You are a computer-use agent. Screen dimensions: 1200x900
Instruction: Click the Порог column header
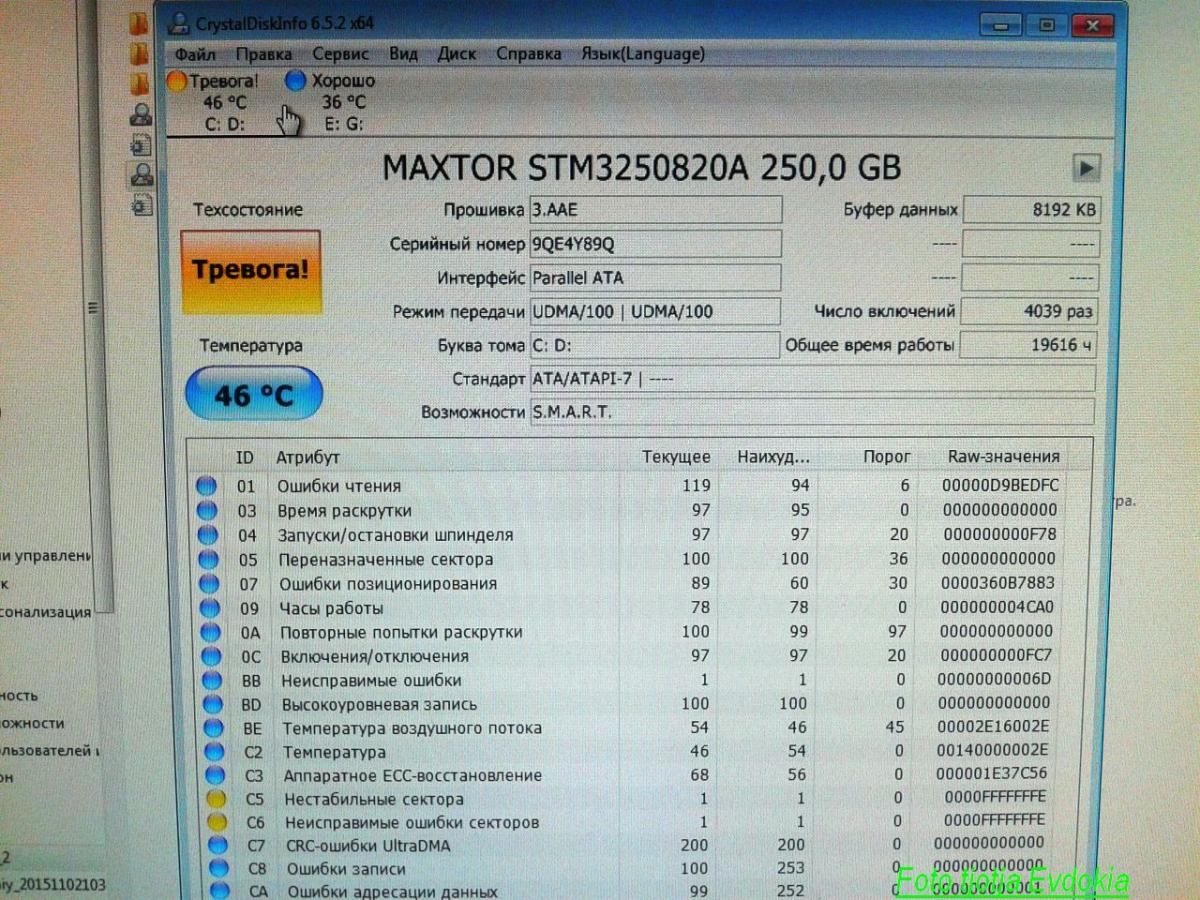coord(887,457)
